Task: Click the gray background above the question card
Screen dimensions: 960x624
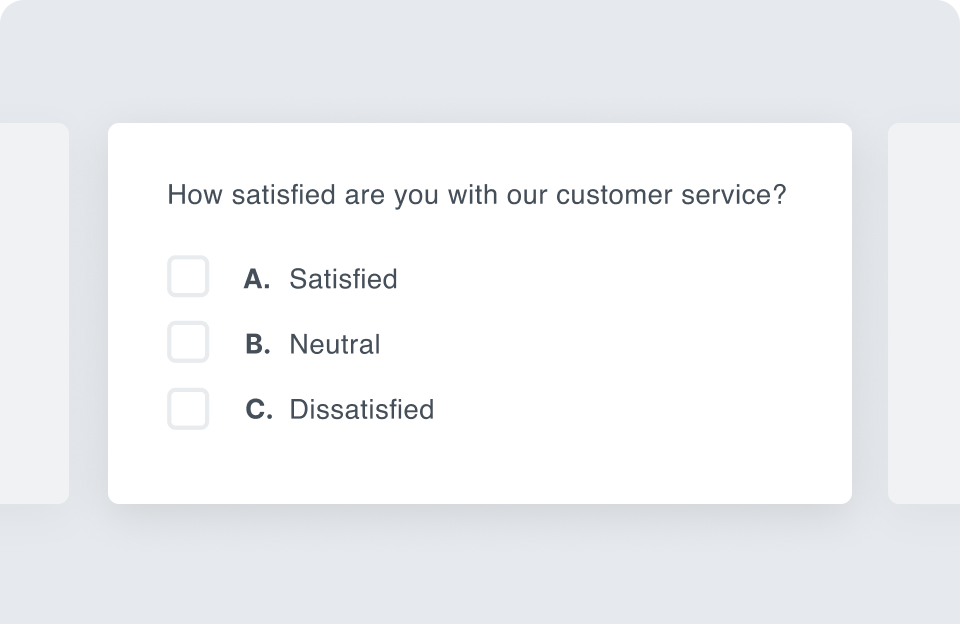Action: point(480,60)
